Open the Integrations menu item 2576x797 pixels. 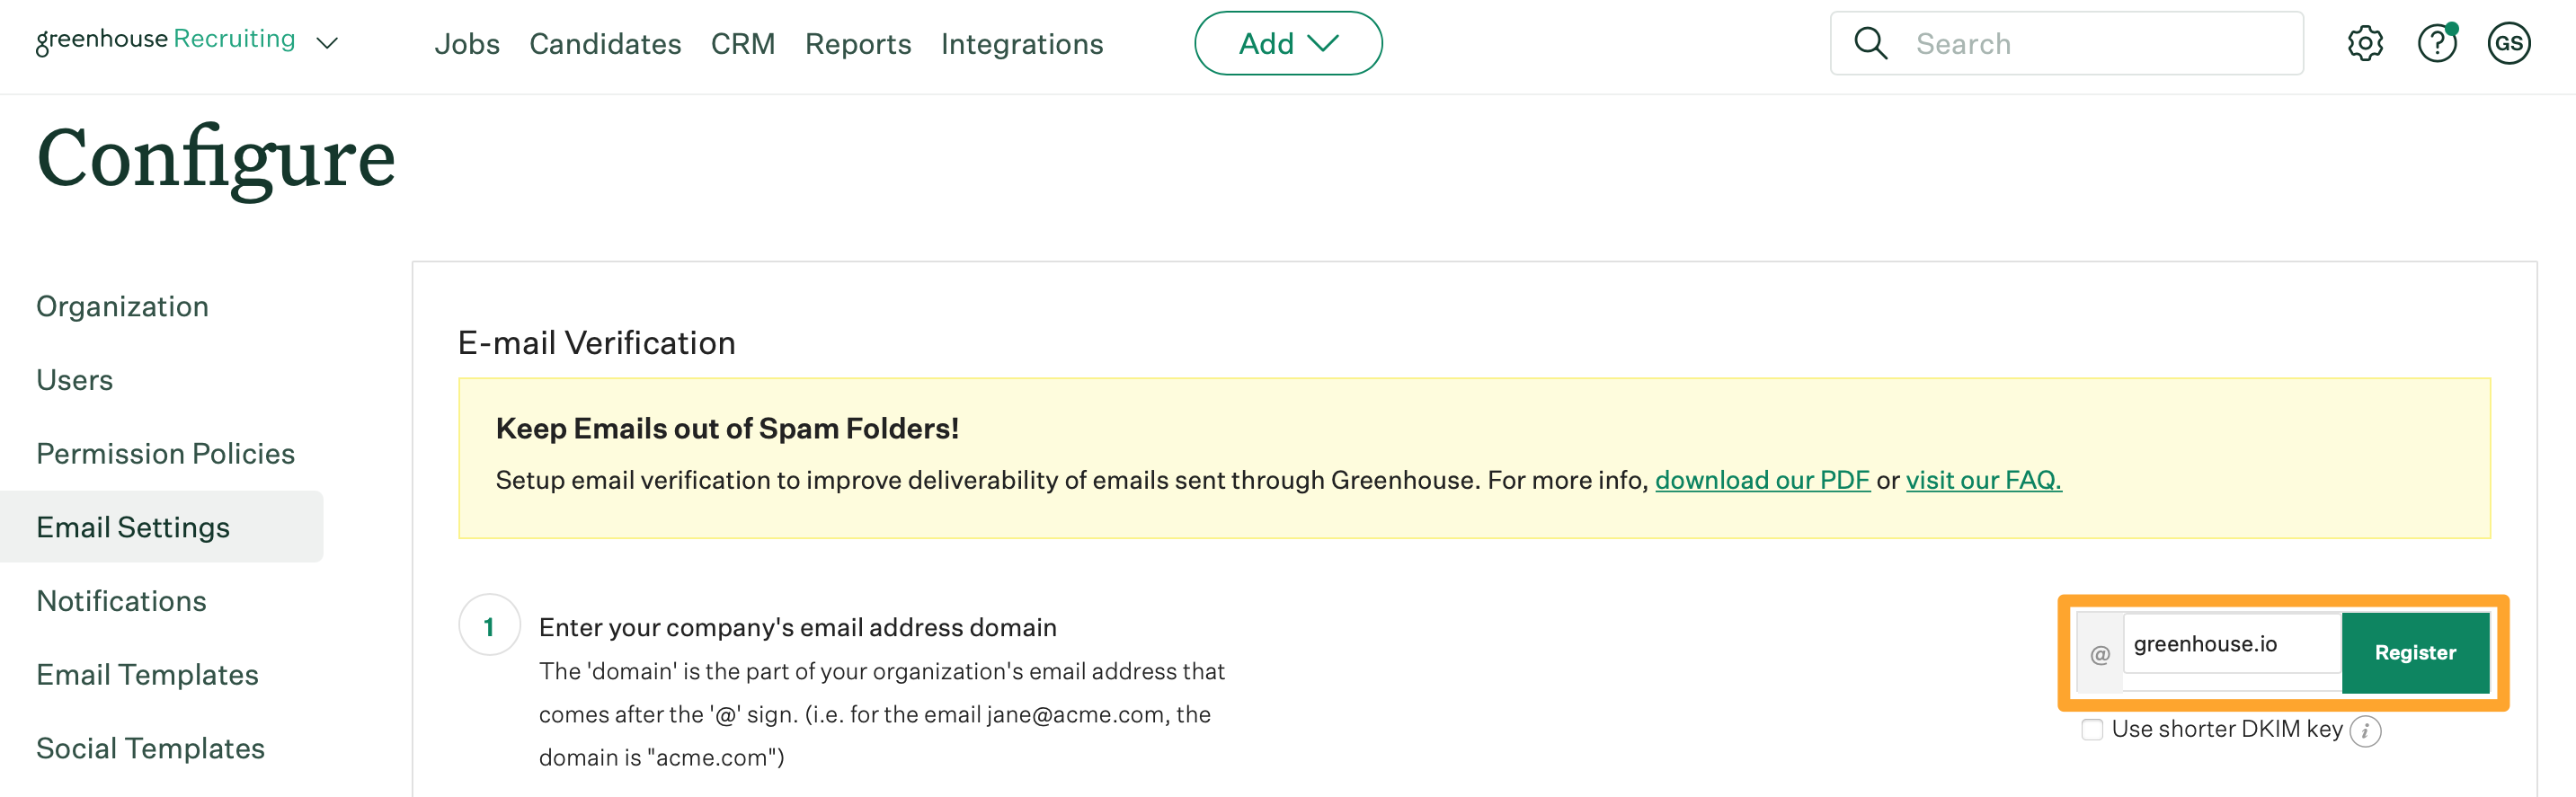click(x=1021, y=44)
